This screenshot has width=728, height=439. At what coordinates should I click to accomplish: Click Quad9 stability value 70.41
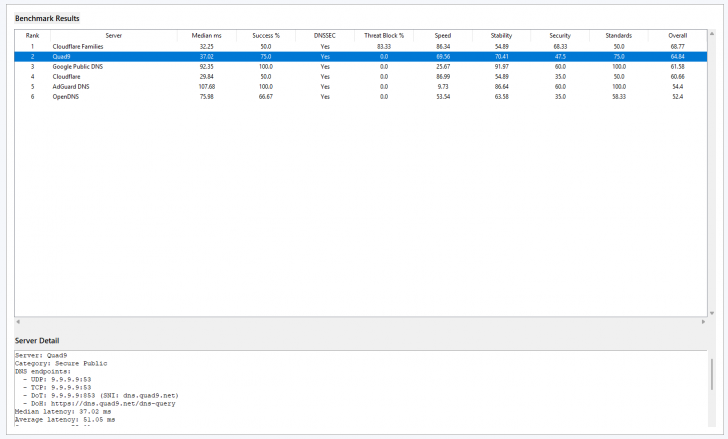[x=501, y=57]
